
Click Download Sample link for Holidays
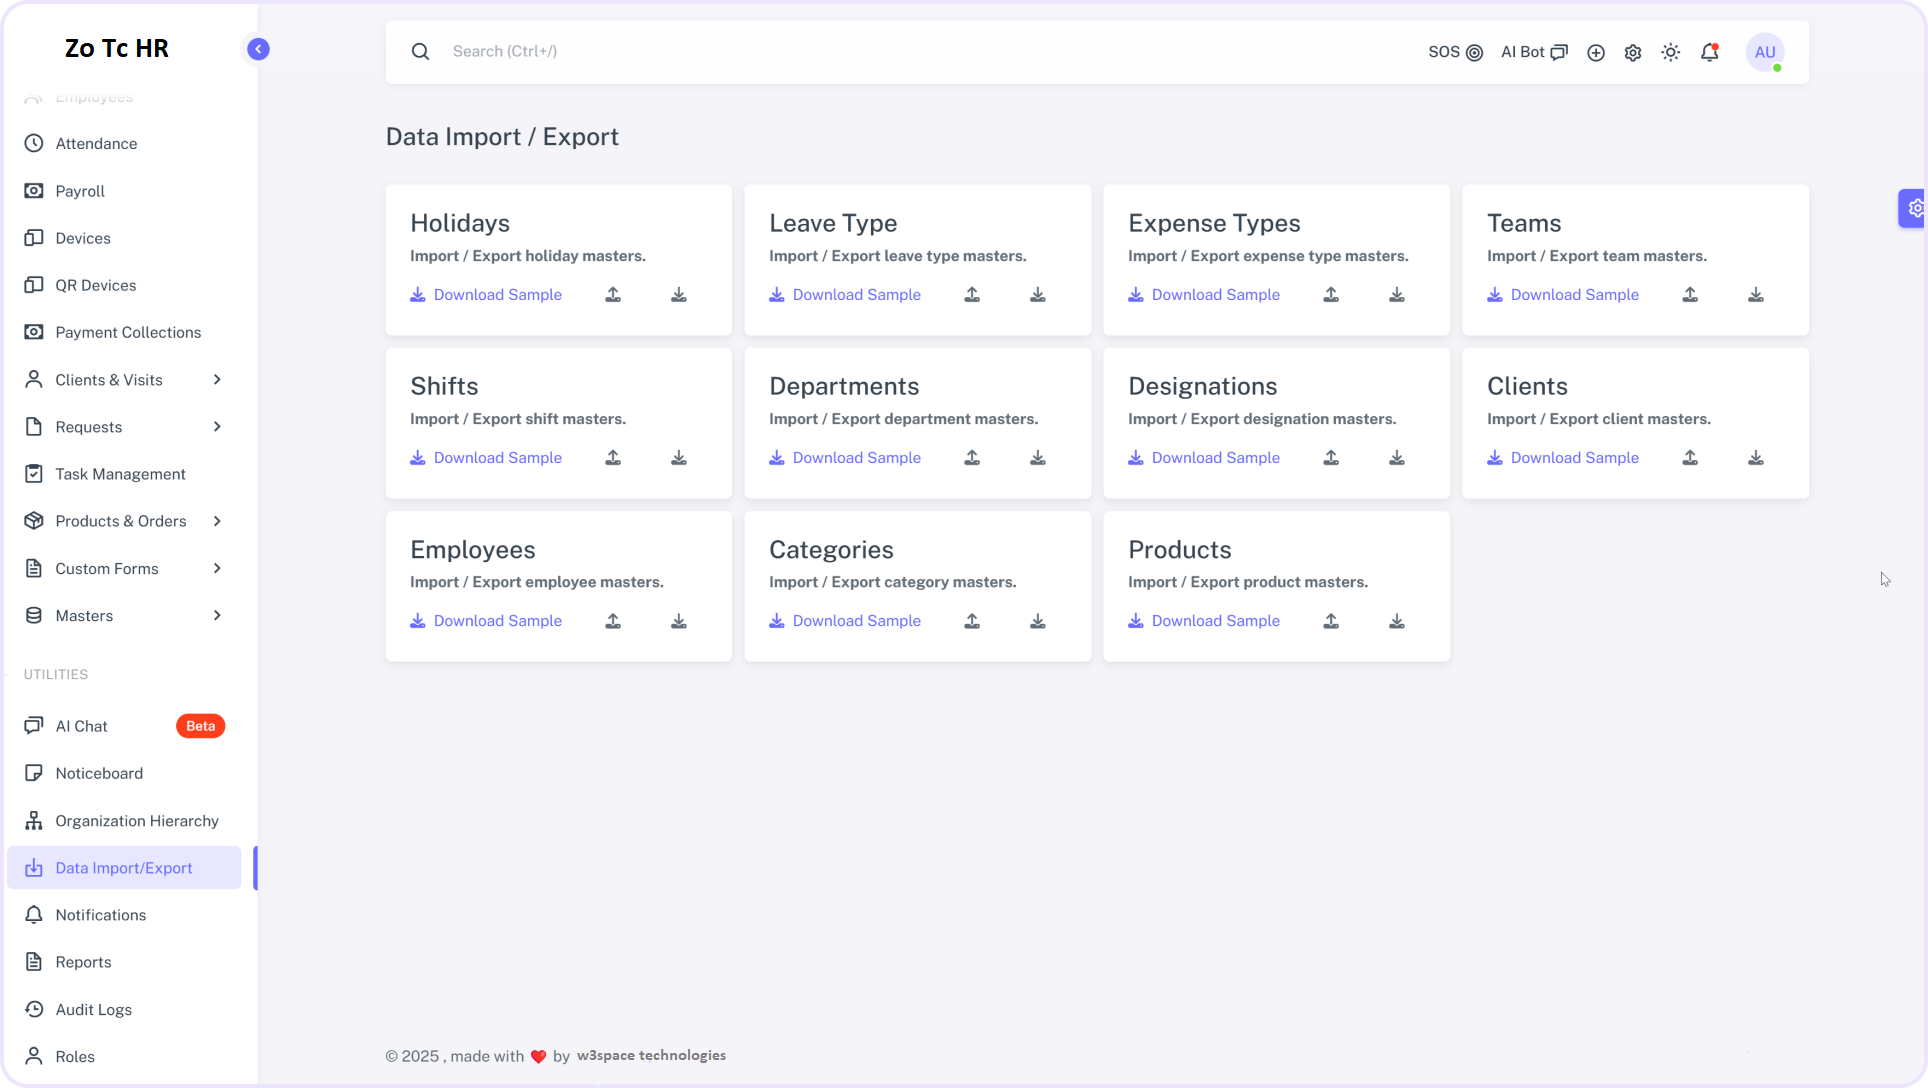click(x=486, y=295)
